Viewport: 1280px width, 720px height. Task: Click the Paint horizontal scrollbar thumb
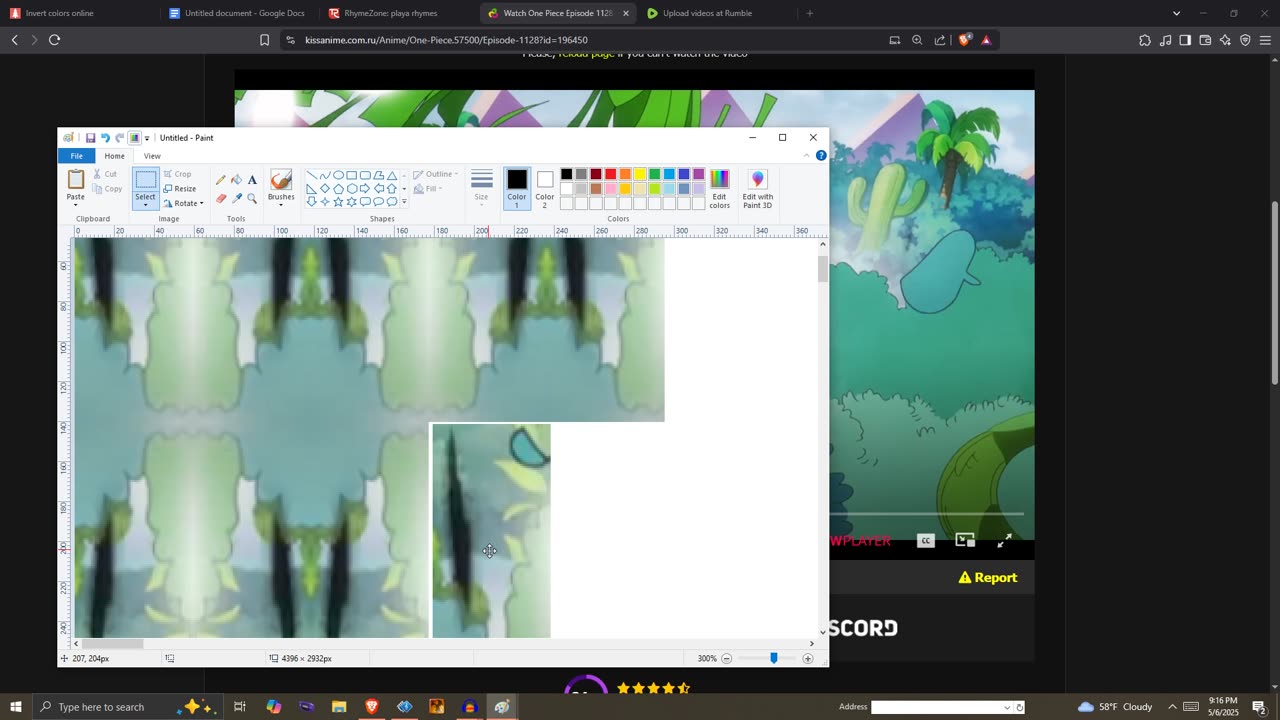tap(112, 644)
